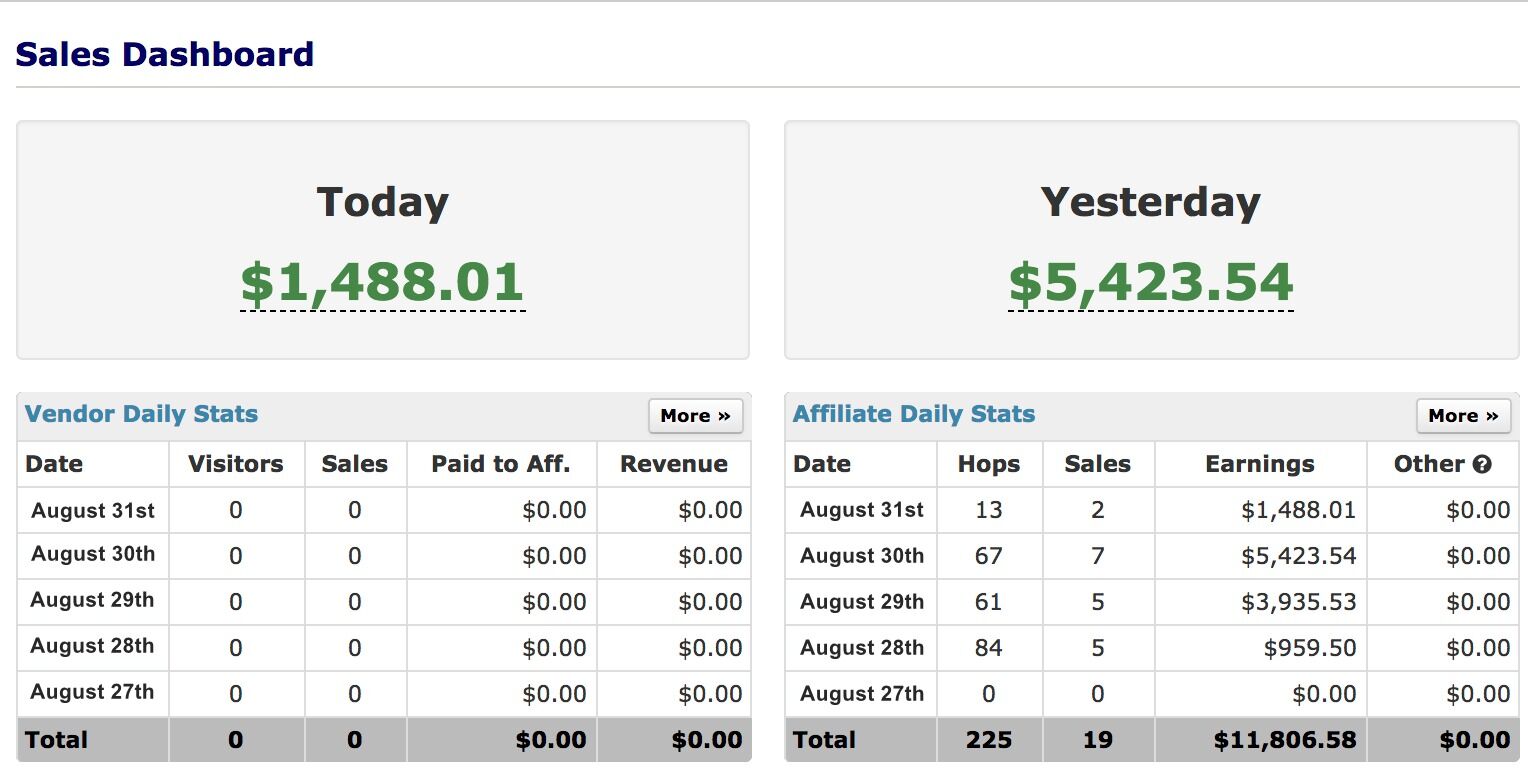Click August 30th in Affiliate table
This screenshot has width=1528, height=782.
(x=862, y=556)
